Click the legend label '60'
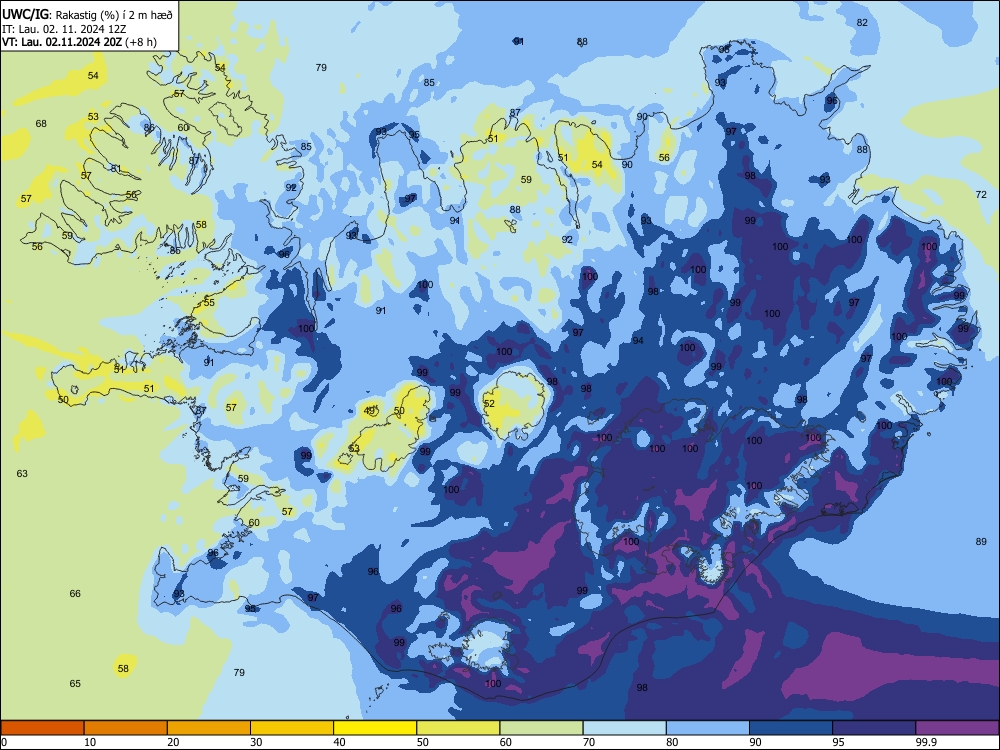This screenshot has width=1000, height=750. pos(506,742)
